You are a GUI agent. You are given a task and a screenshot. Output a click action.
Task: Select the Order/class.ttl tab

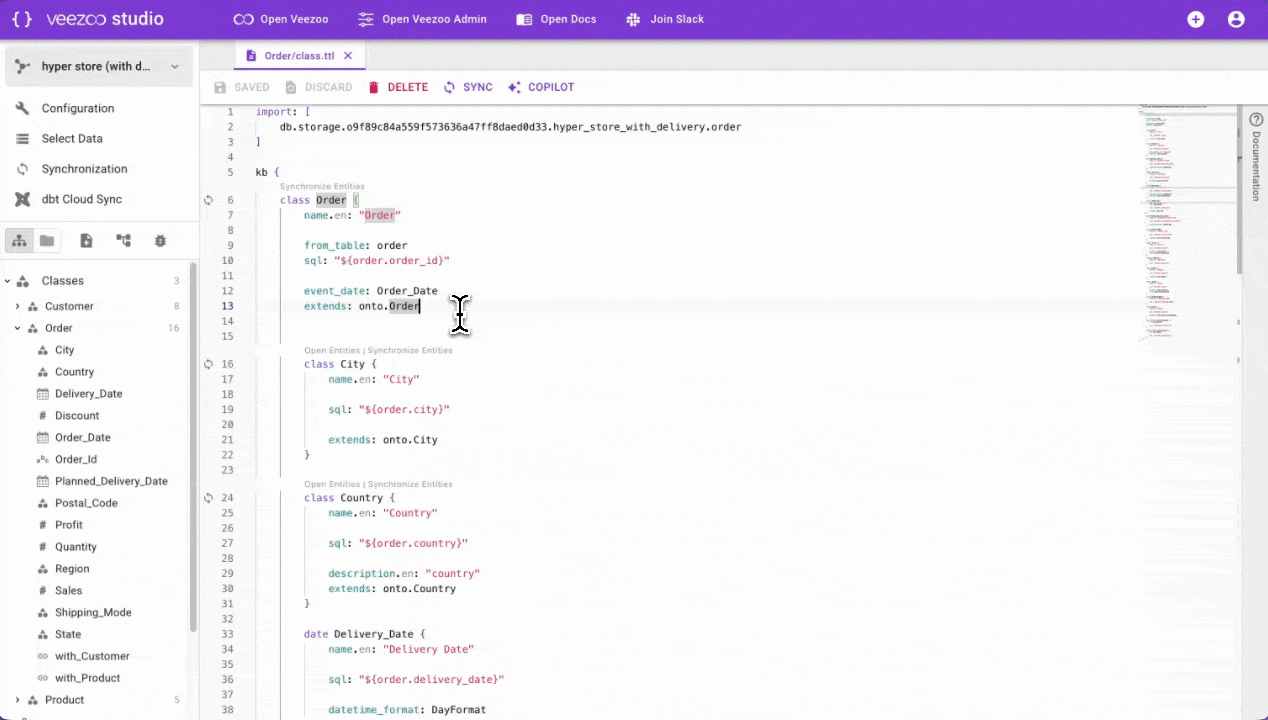[x=298, y=56]
